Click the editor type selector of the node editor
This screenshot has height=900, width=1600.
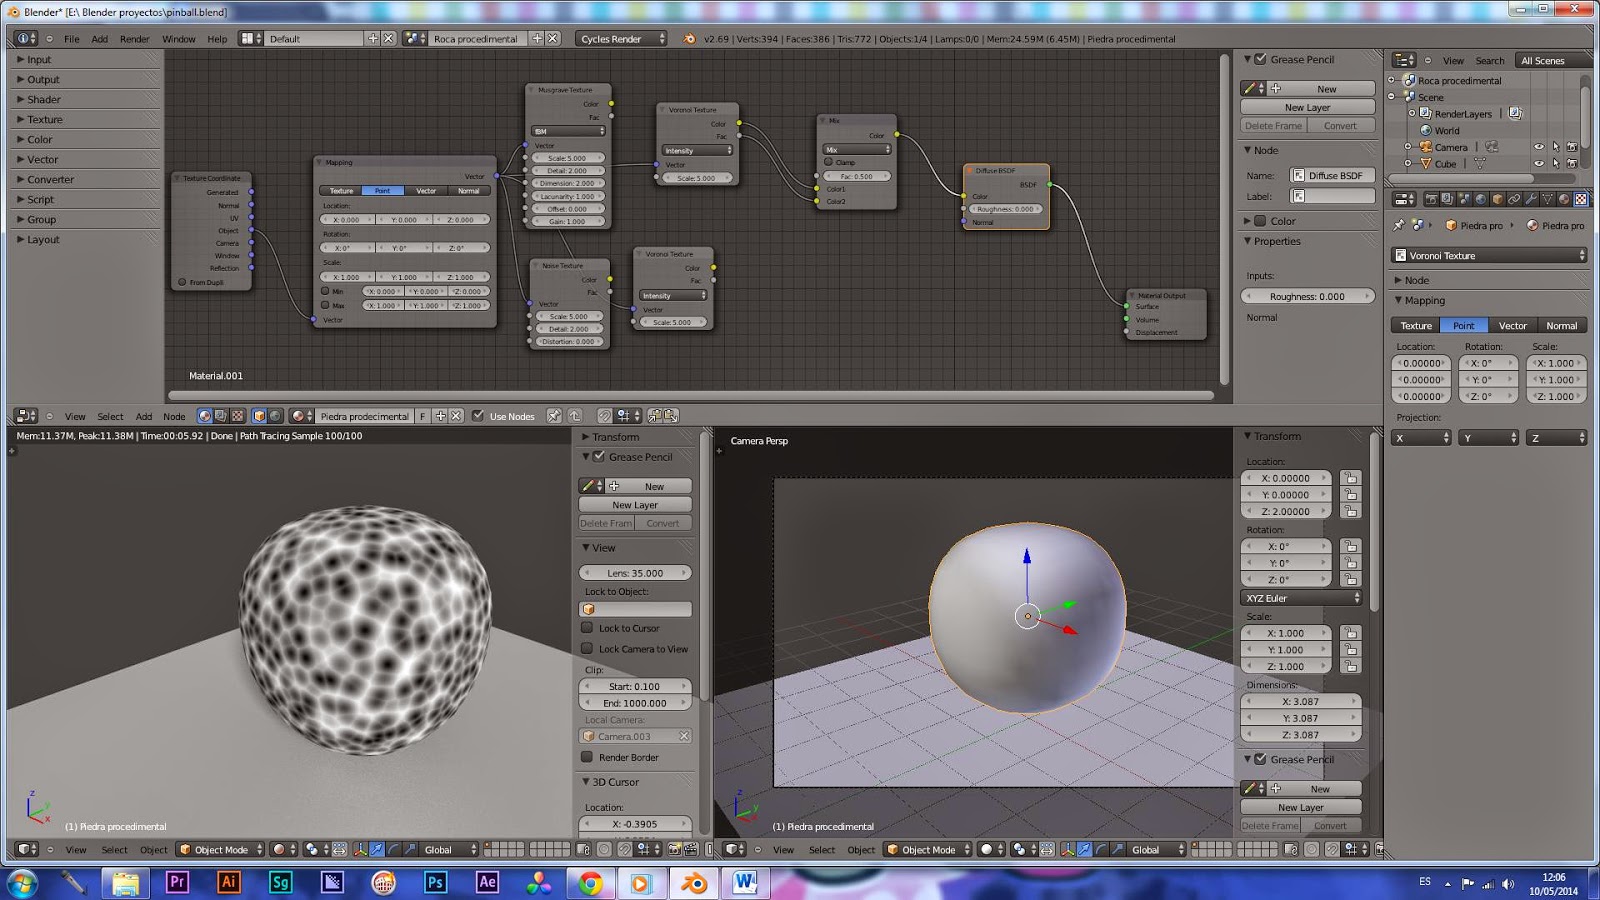coord(24,415)
